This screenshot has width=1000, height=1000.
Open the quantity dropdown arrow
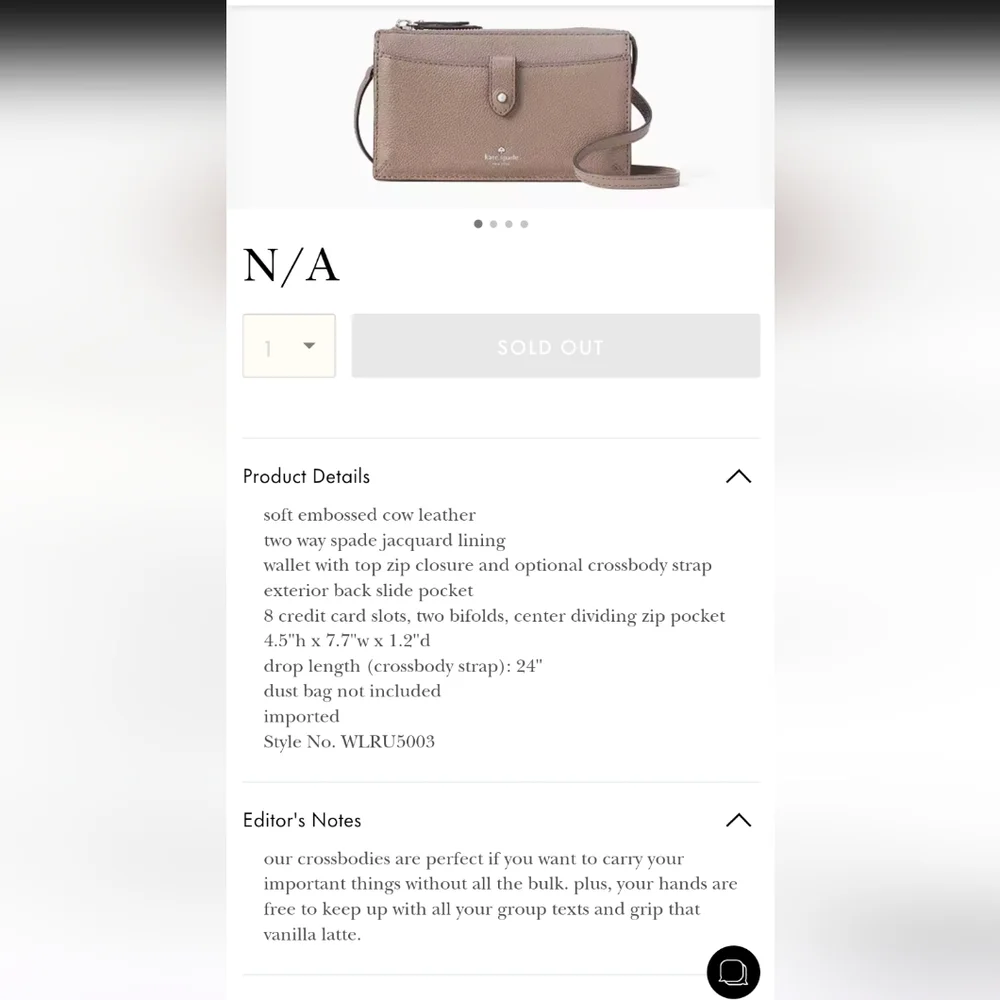pos(309,346)
